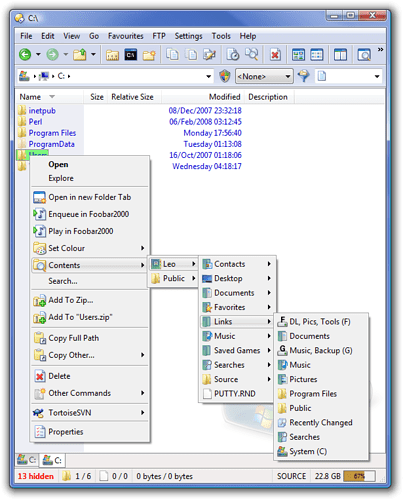Click the green Back arrow button
This screenshot has width=403, height=500.
click(x=25, y=54)
